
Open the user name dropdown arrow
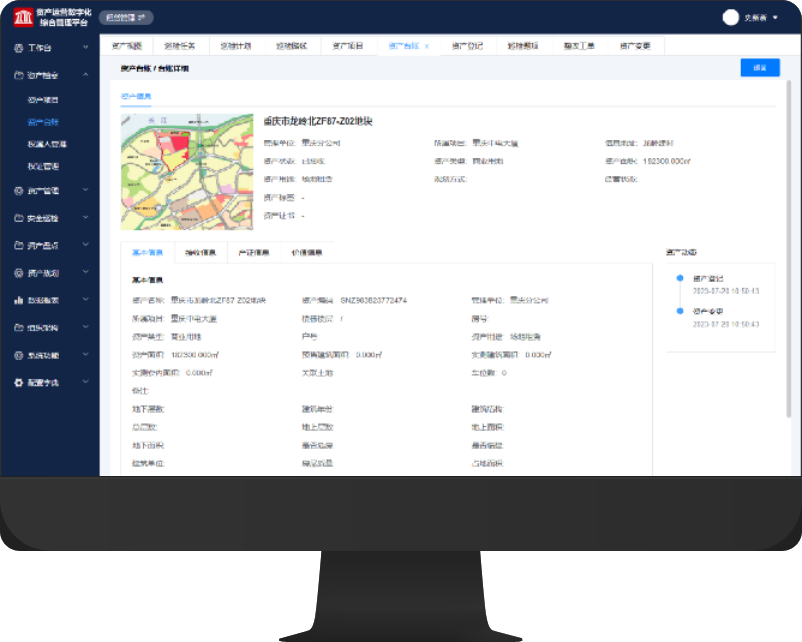pos(776,18)
